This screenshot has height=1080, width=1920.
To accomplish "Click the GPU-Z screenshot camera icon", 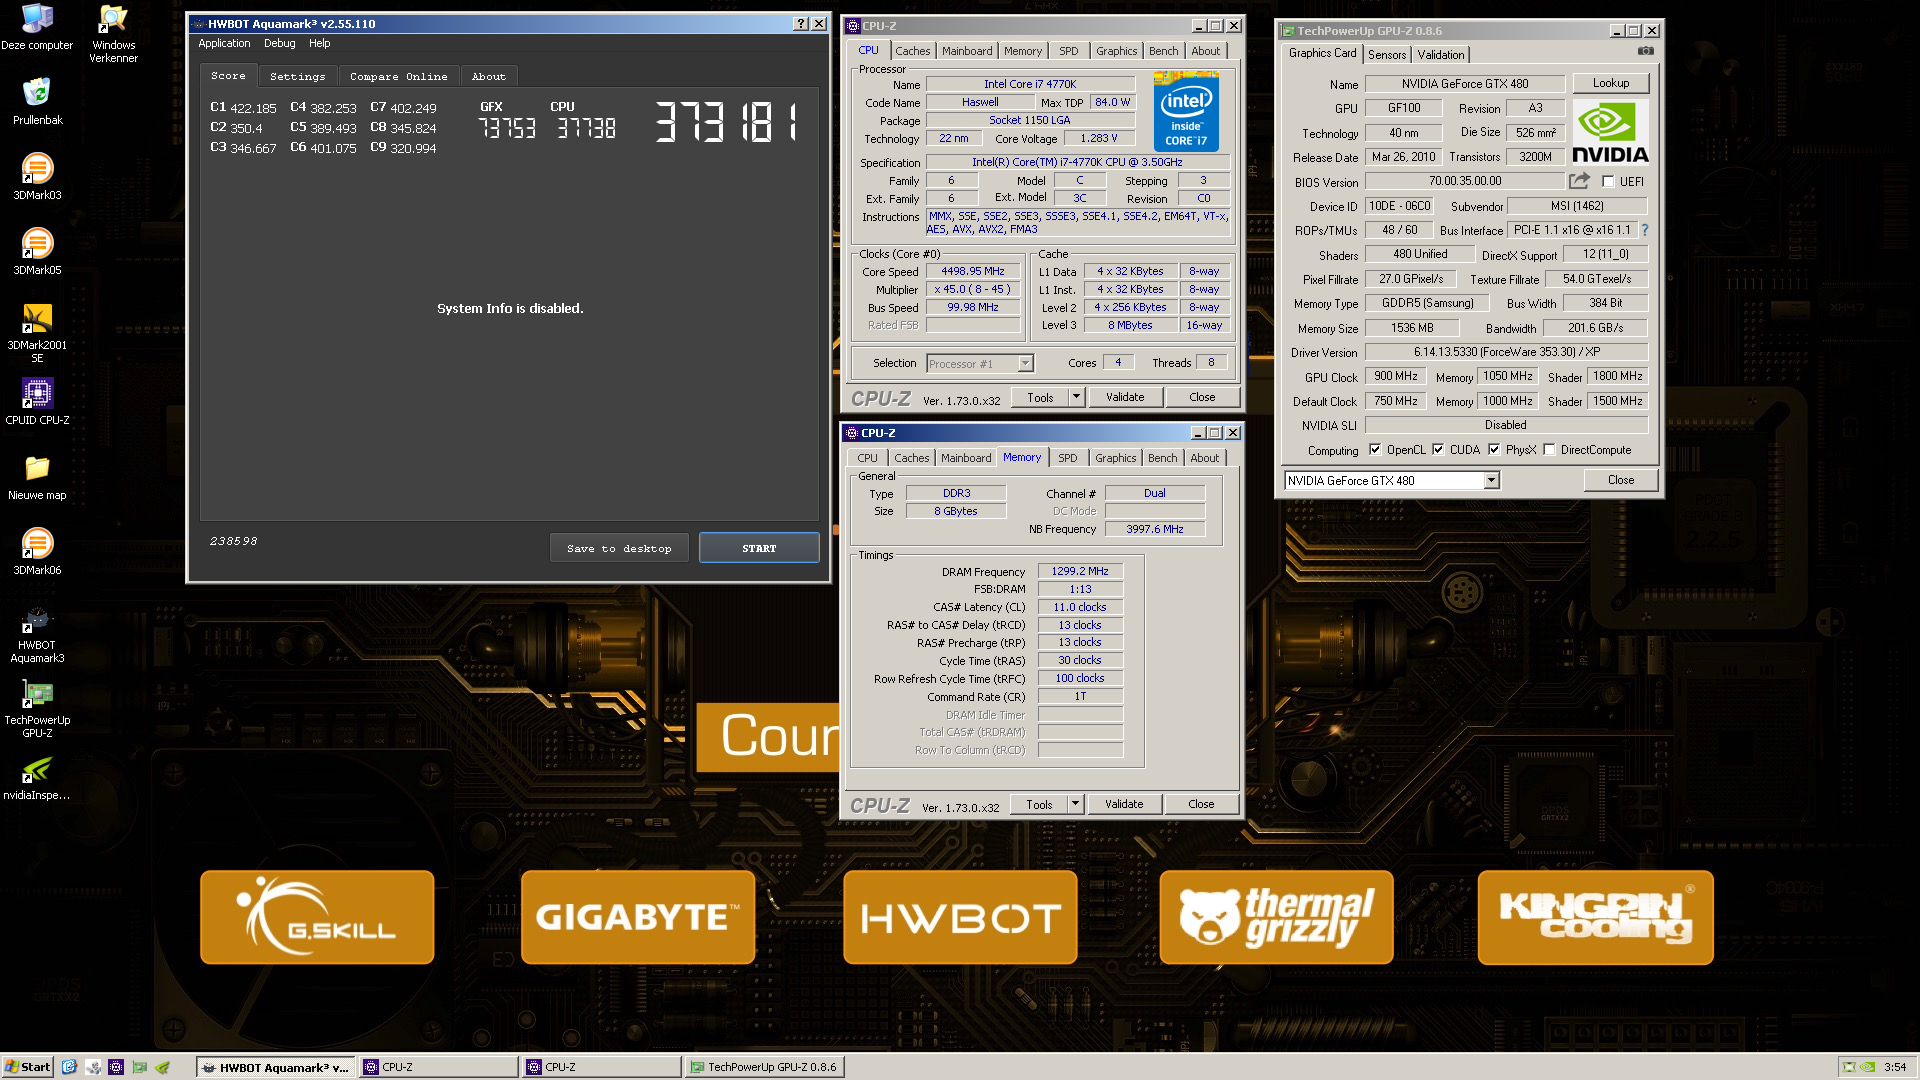I will coord(1645,51).
